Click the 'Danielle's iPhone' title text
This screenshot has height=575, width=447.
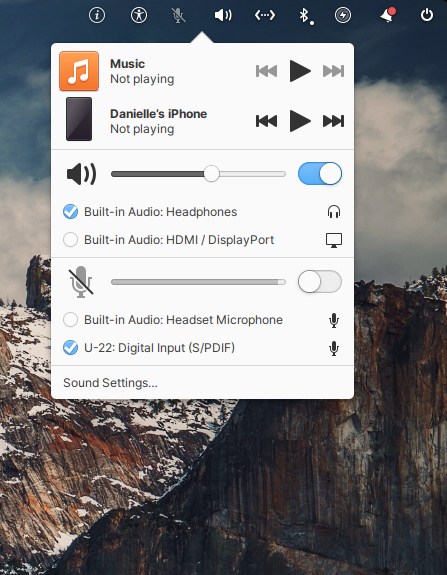tap(158, 114)
